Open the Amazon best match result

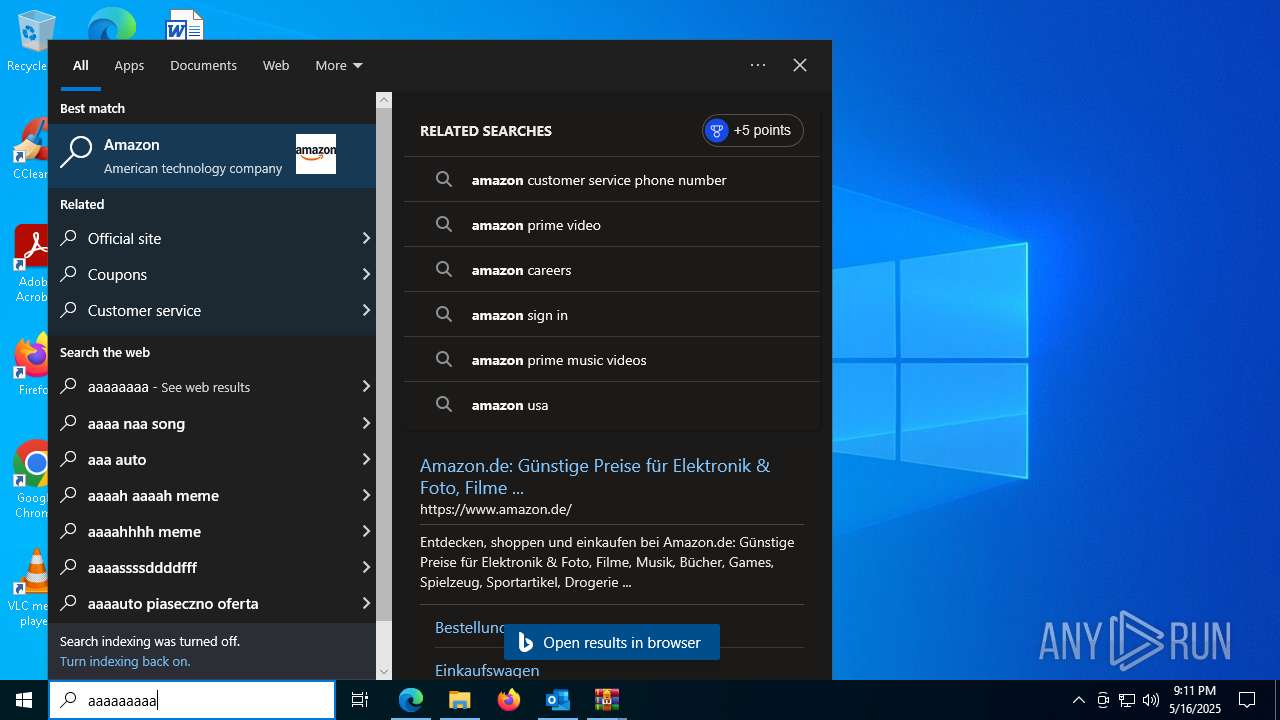(x=212, y=155)
